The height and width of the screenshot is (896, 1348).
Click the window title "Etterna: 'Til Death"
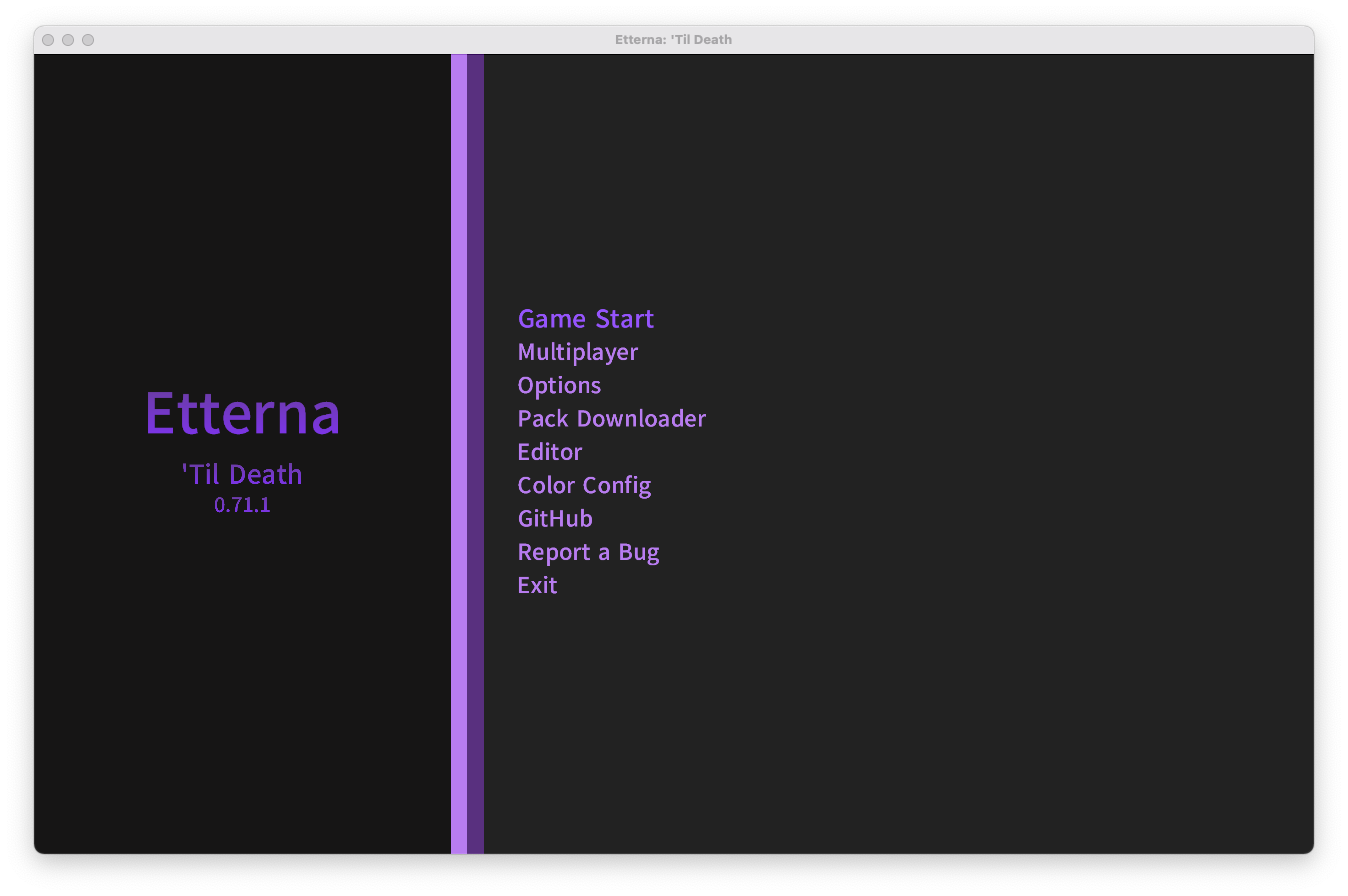pyautogui.click(x=673, y=40)
